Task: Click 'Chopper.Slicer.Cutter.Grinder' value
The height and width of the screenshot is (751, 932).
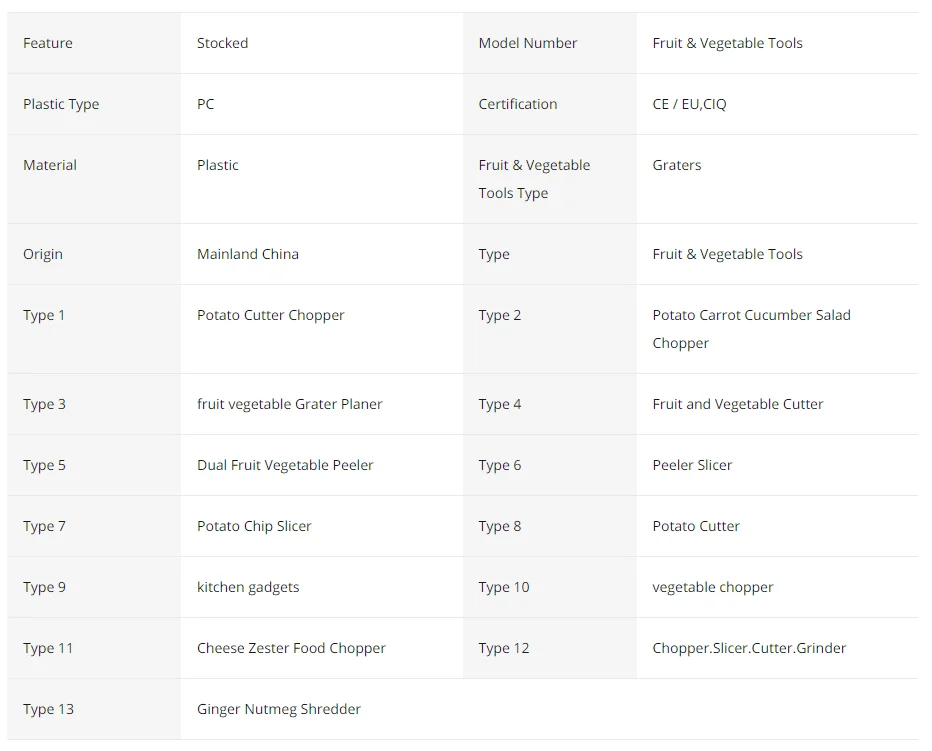Action: pos(749,648)
